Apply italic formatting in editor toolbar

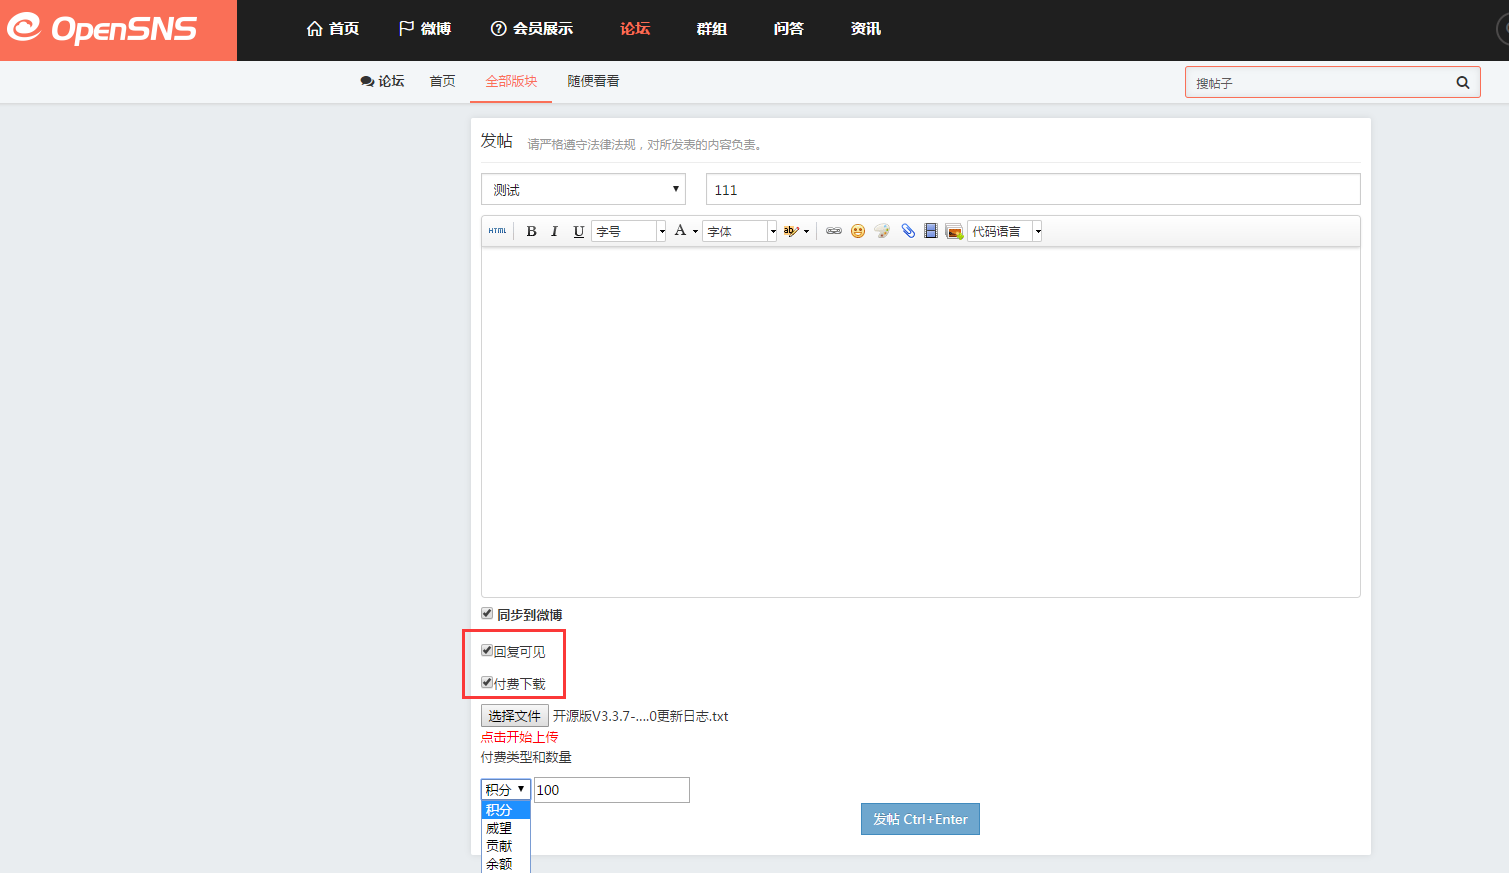(554, 231)
